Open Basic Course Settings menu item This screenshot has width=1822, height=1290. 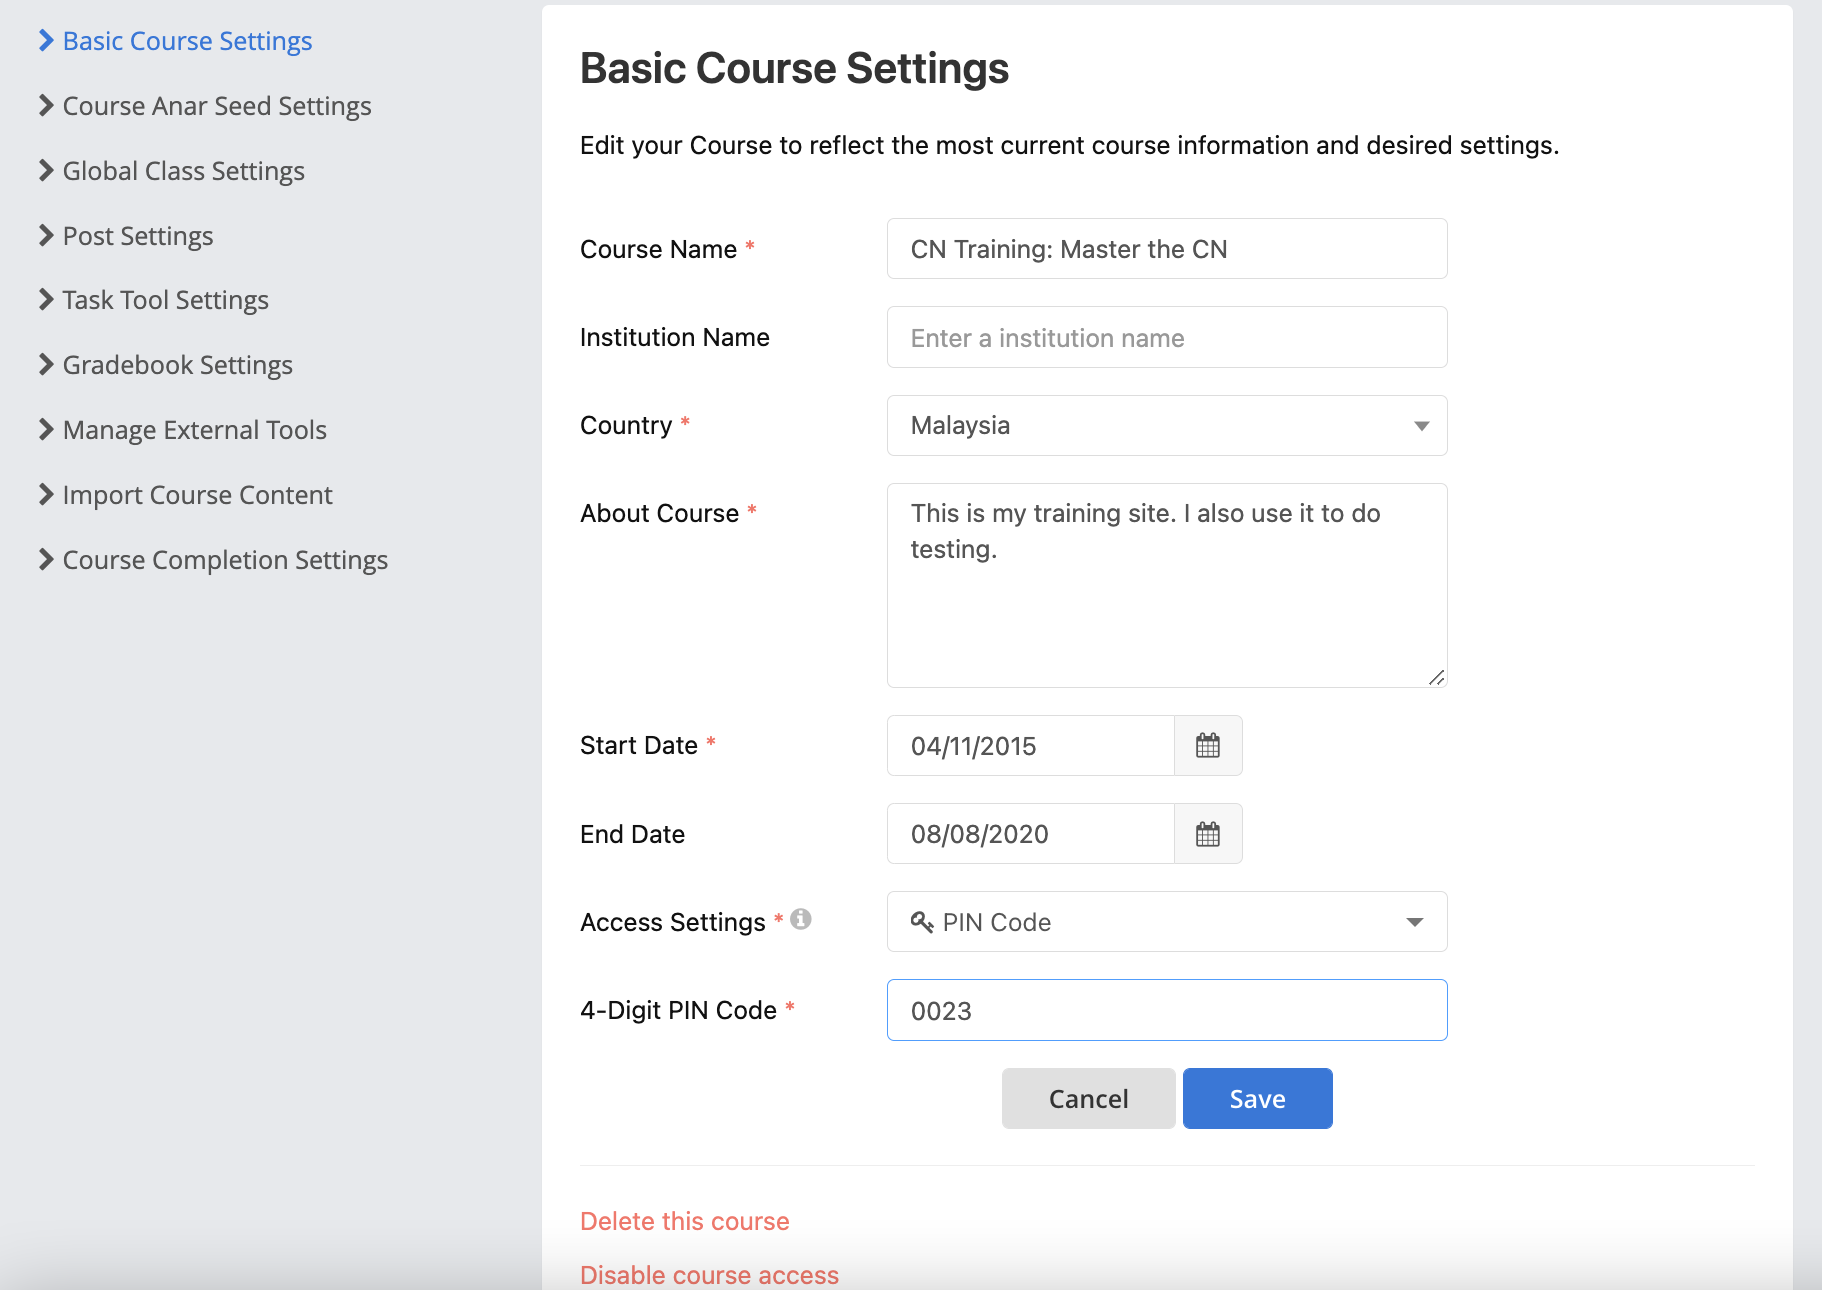(x=187, y=41)
